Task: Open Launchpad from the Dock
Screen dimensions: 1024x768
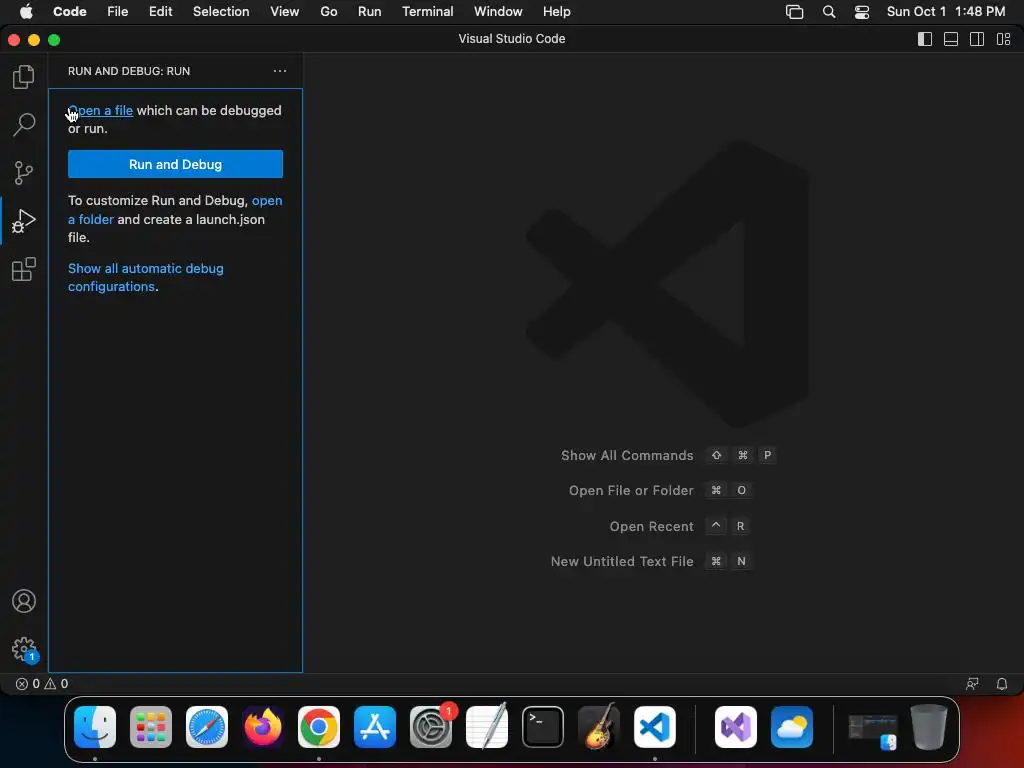Action: (x=151, y=727)
